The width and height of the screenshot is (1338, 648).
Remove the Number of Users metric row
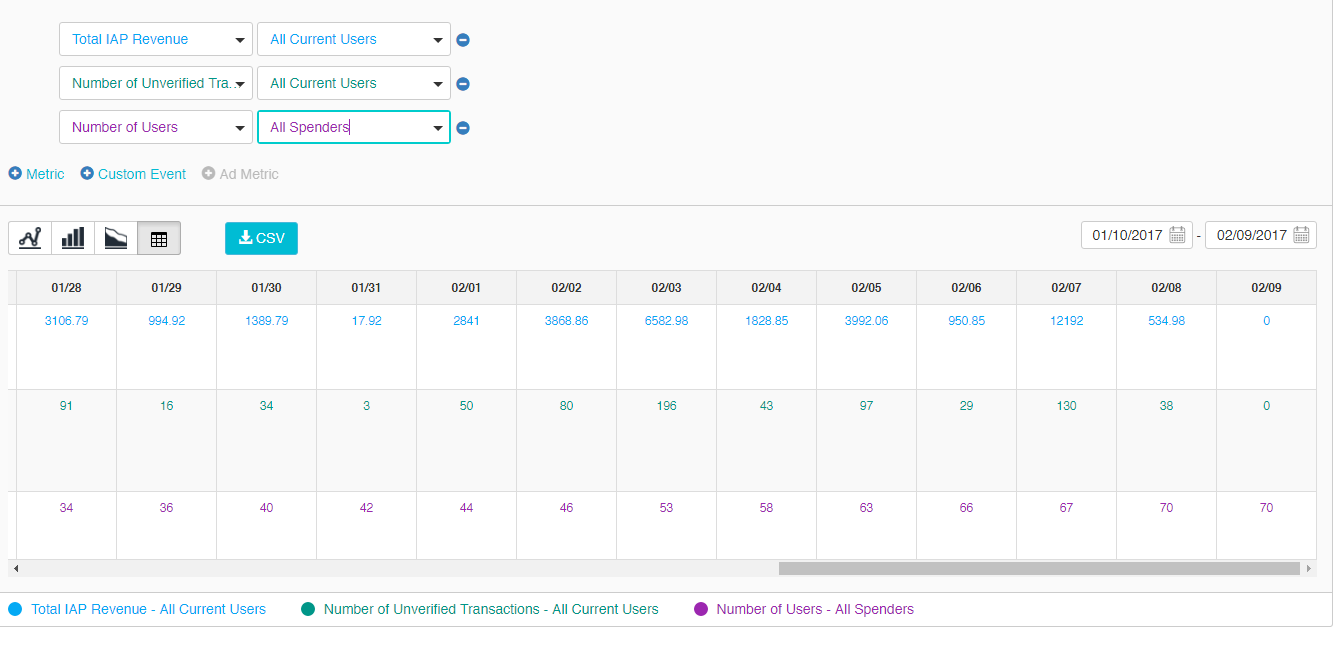[463, 128]
